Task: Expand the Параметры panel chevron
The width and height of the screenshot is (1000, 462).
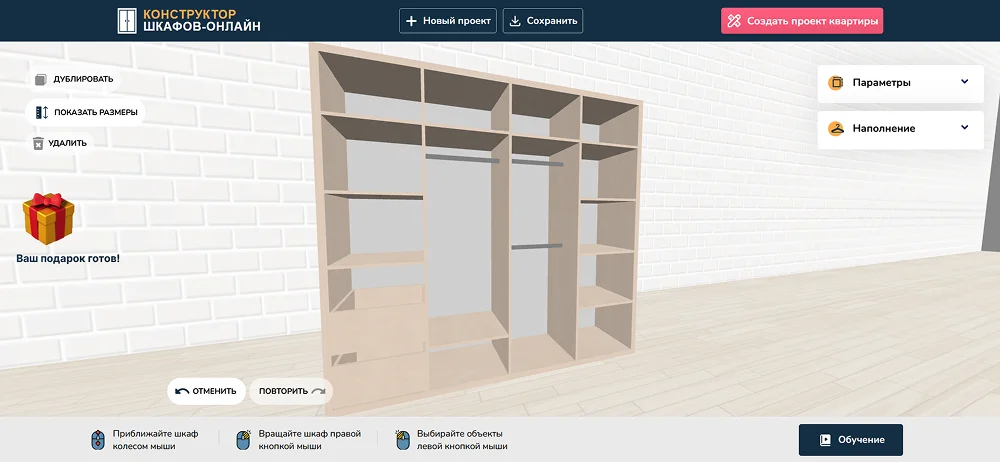Action: (964, 82)
